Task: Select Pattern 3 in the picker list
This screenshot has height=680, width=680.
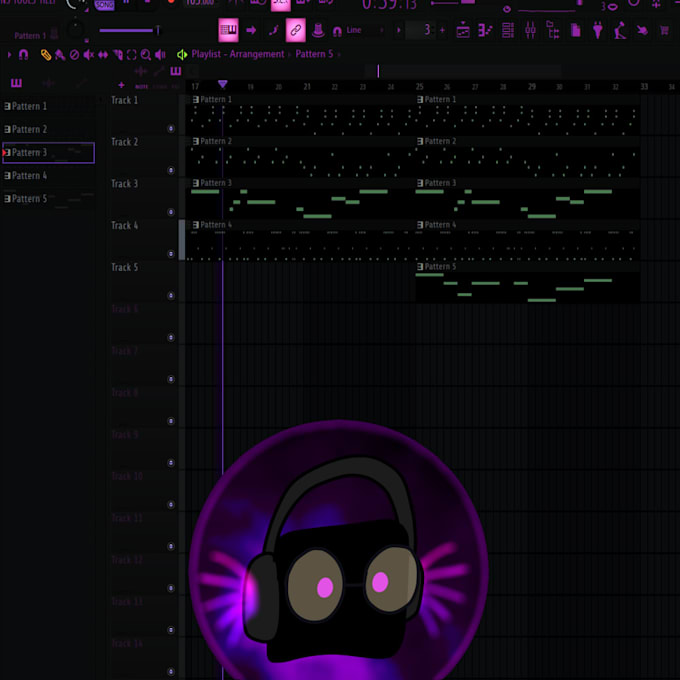Action: (x=49, y=153)
